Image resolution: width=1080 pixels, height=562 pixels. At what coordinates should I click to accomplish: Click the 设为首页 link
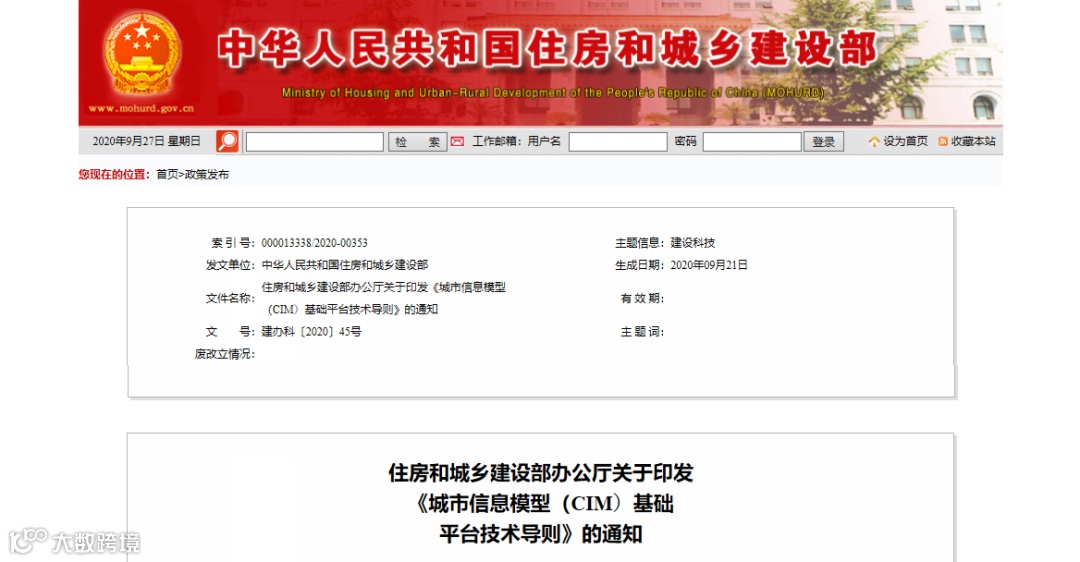905,141
